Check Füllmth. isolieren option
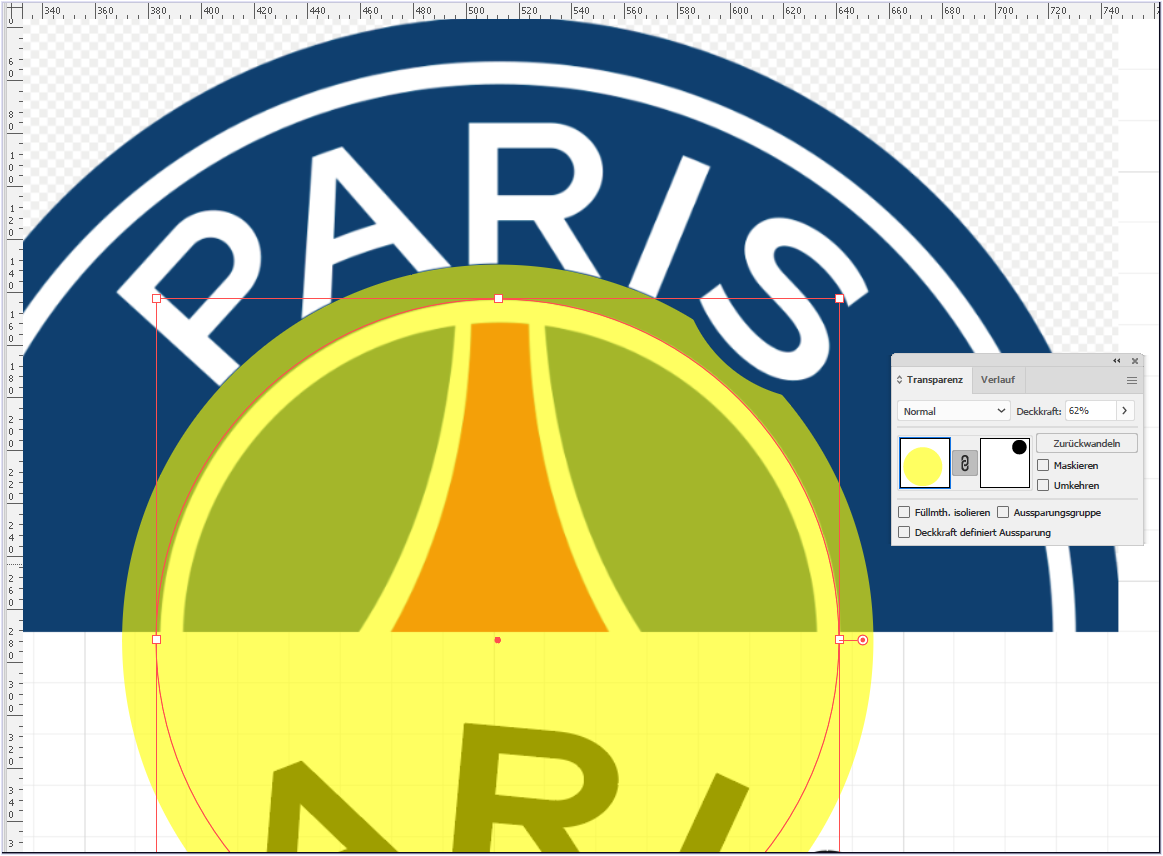The image size is (1163, 856). (x=904, y=512)
